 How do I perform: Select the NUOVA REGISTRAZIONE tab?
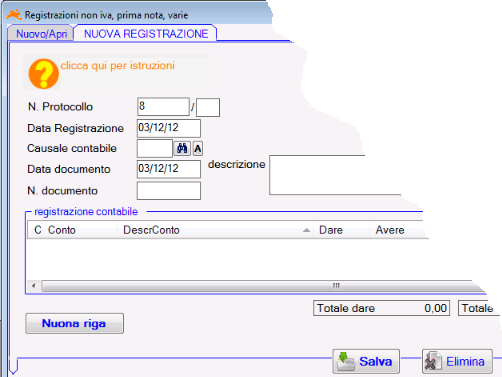(146, 34)
